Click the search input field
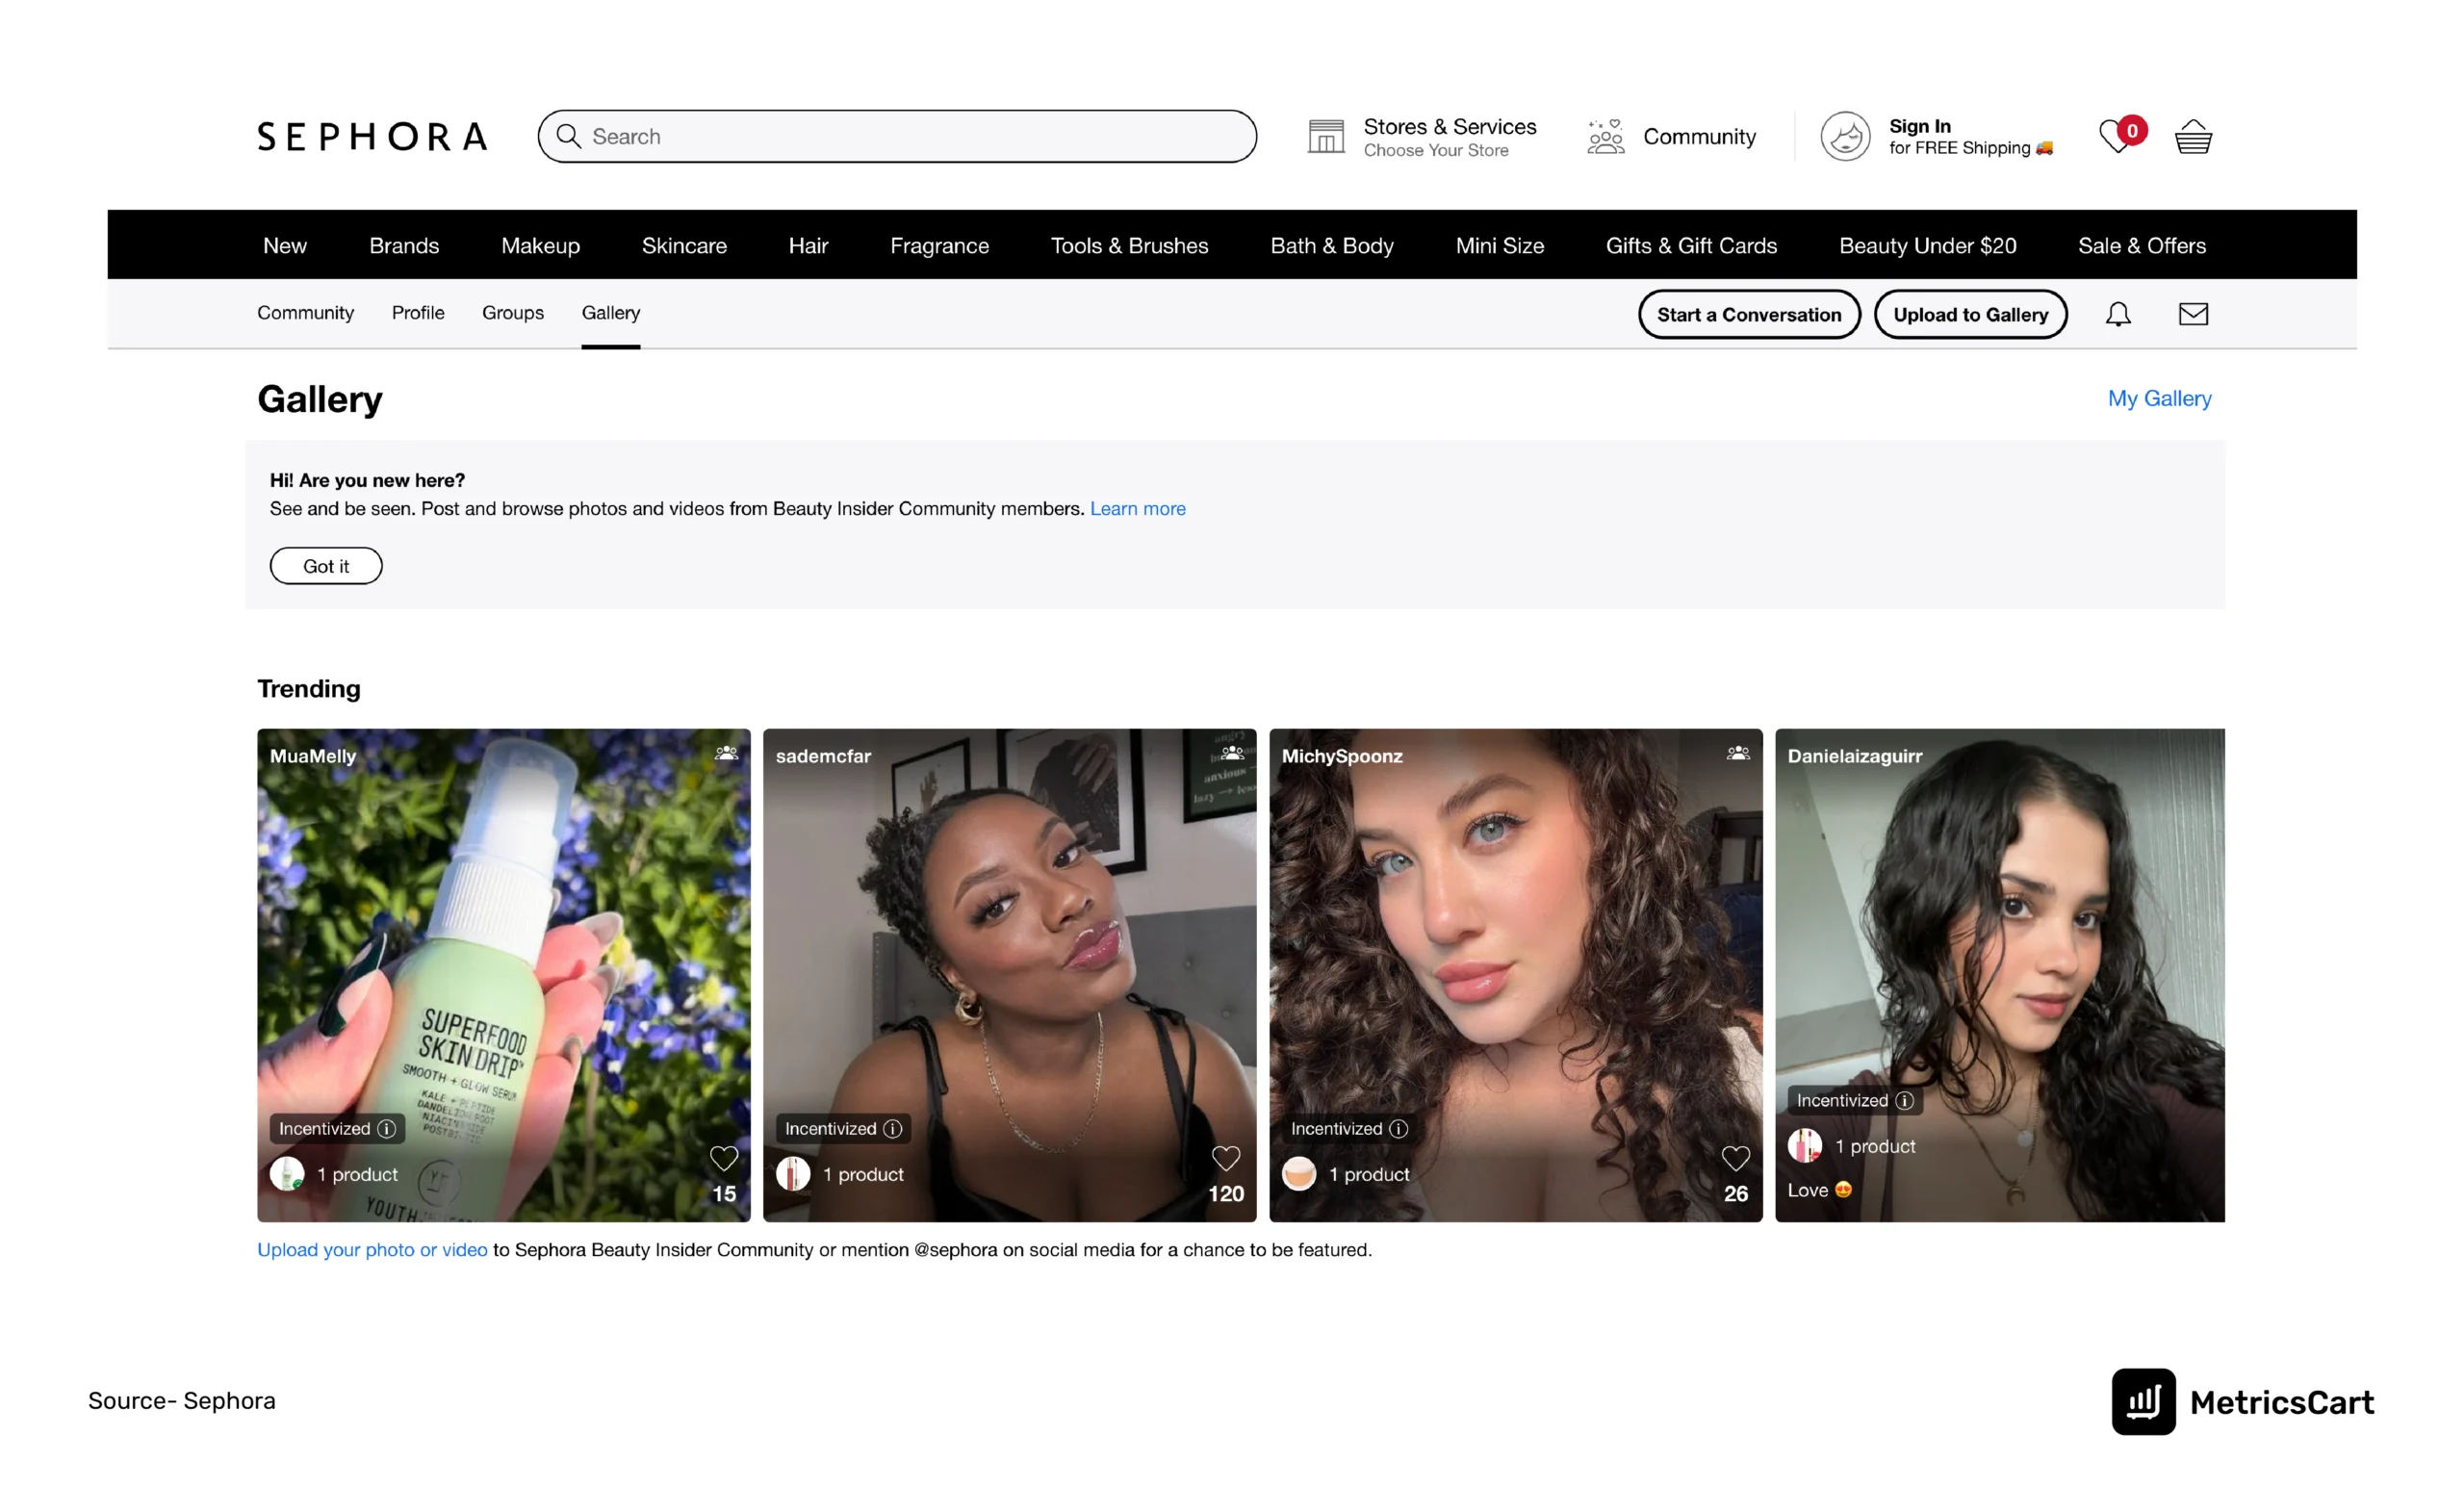The width and height of the screenshot is (2464, 1487). pyautogui.click(x=898, y=138)
